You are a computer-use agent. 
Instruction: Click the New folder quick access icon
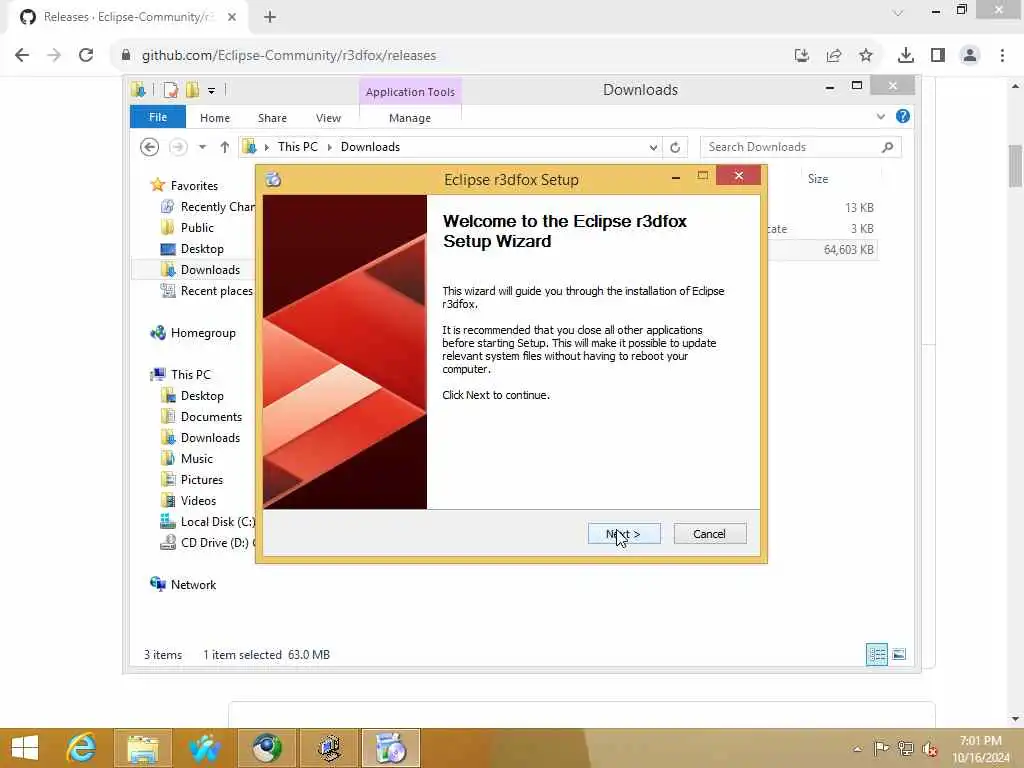[x=192, y=89]
